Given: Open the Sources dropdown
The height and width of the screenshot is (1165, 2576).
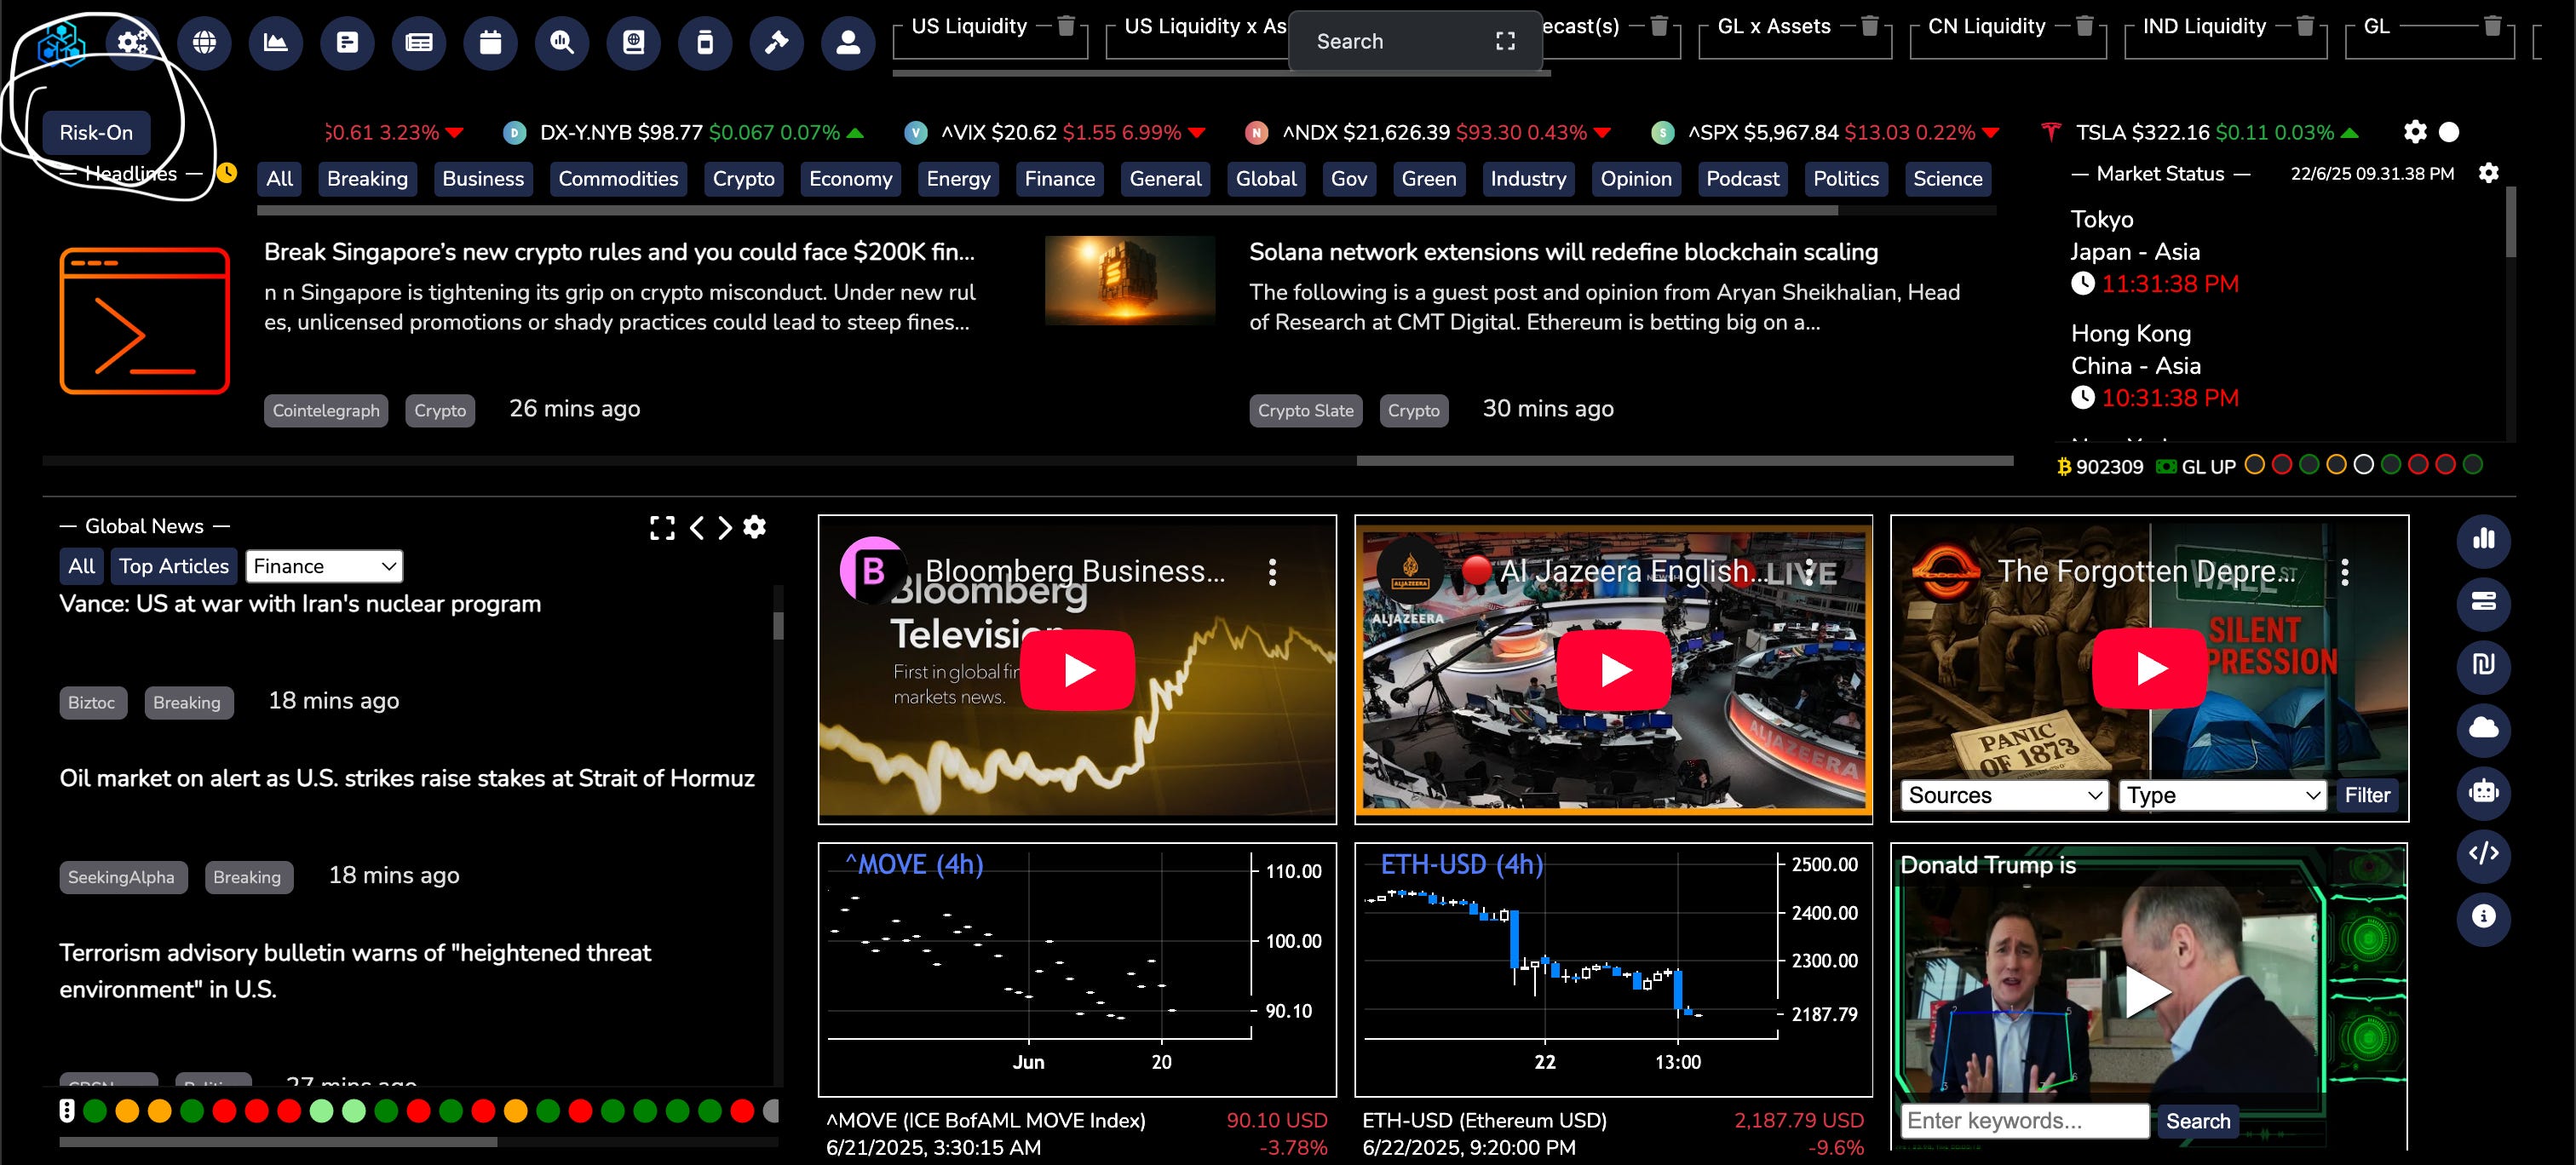Looking at the screenshot, I should 2004,795.
